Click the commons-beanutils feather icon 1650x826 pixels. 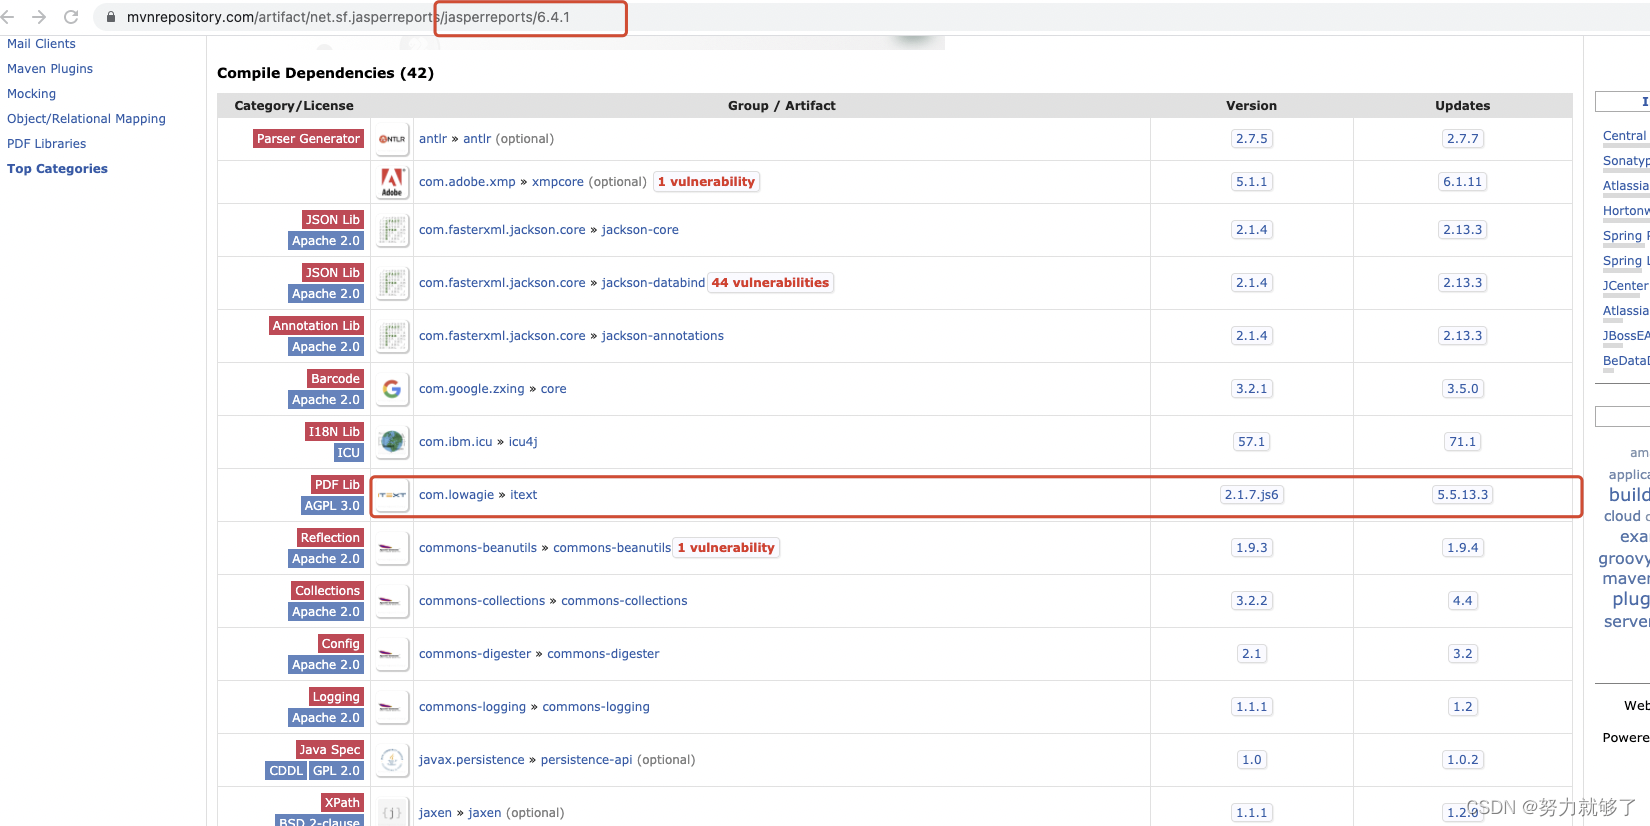392,548
